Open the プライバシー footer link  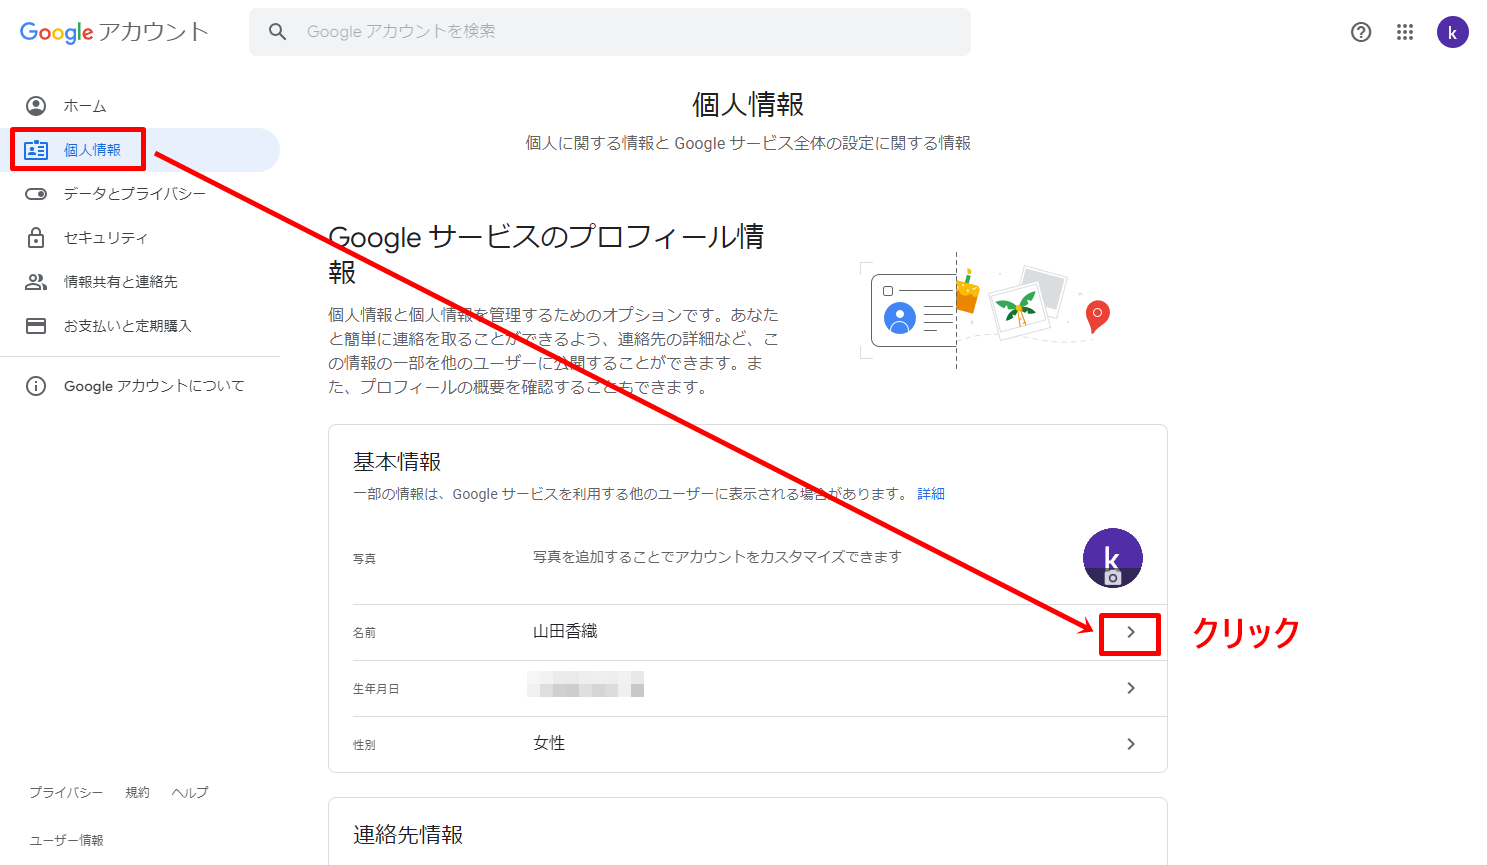(66, 792)
